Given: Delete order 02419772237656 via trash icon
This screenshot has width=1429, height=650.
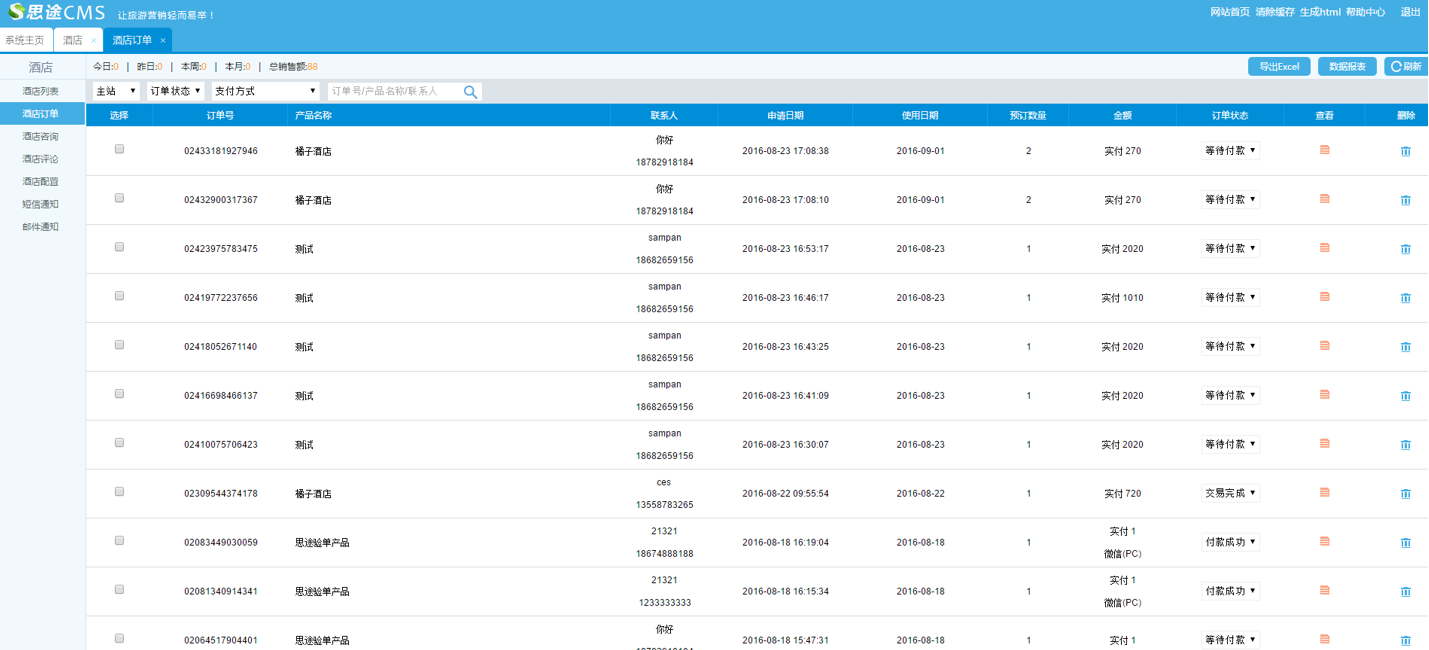Looking at the screenshot, I should 1405,298.
